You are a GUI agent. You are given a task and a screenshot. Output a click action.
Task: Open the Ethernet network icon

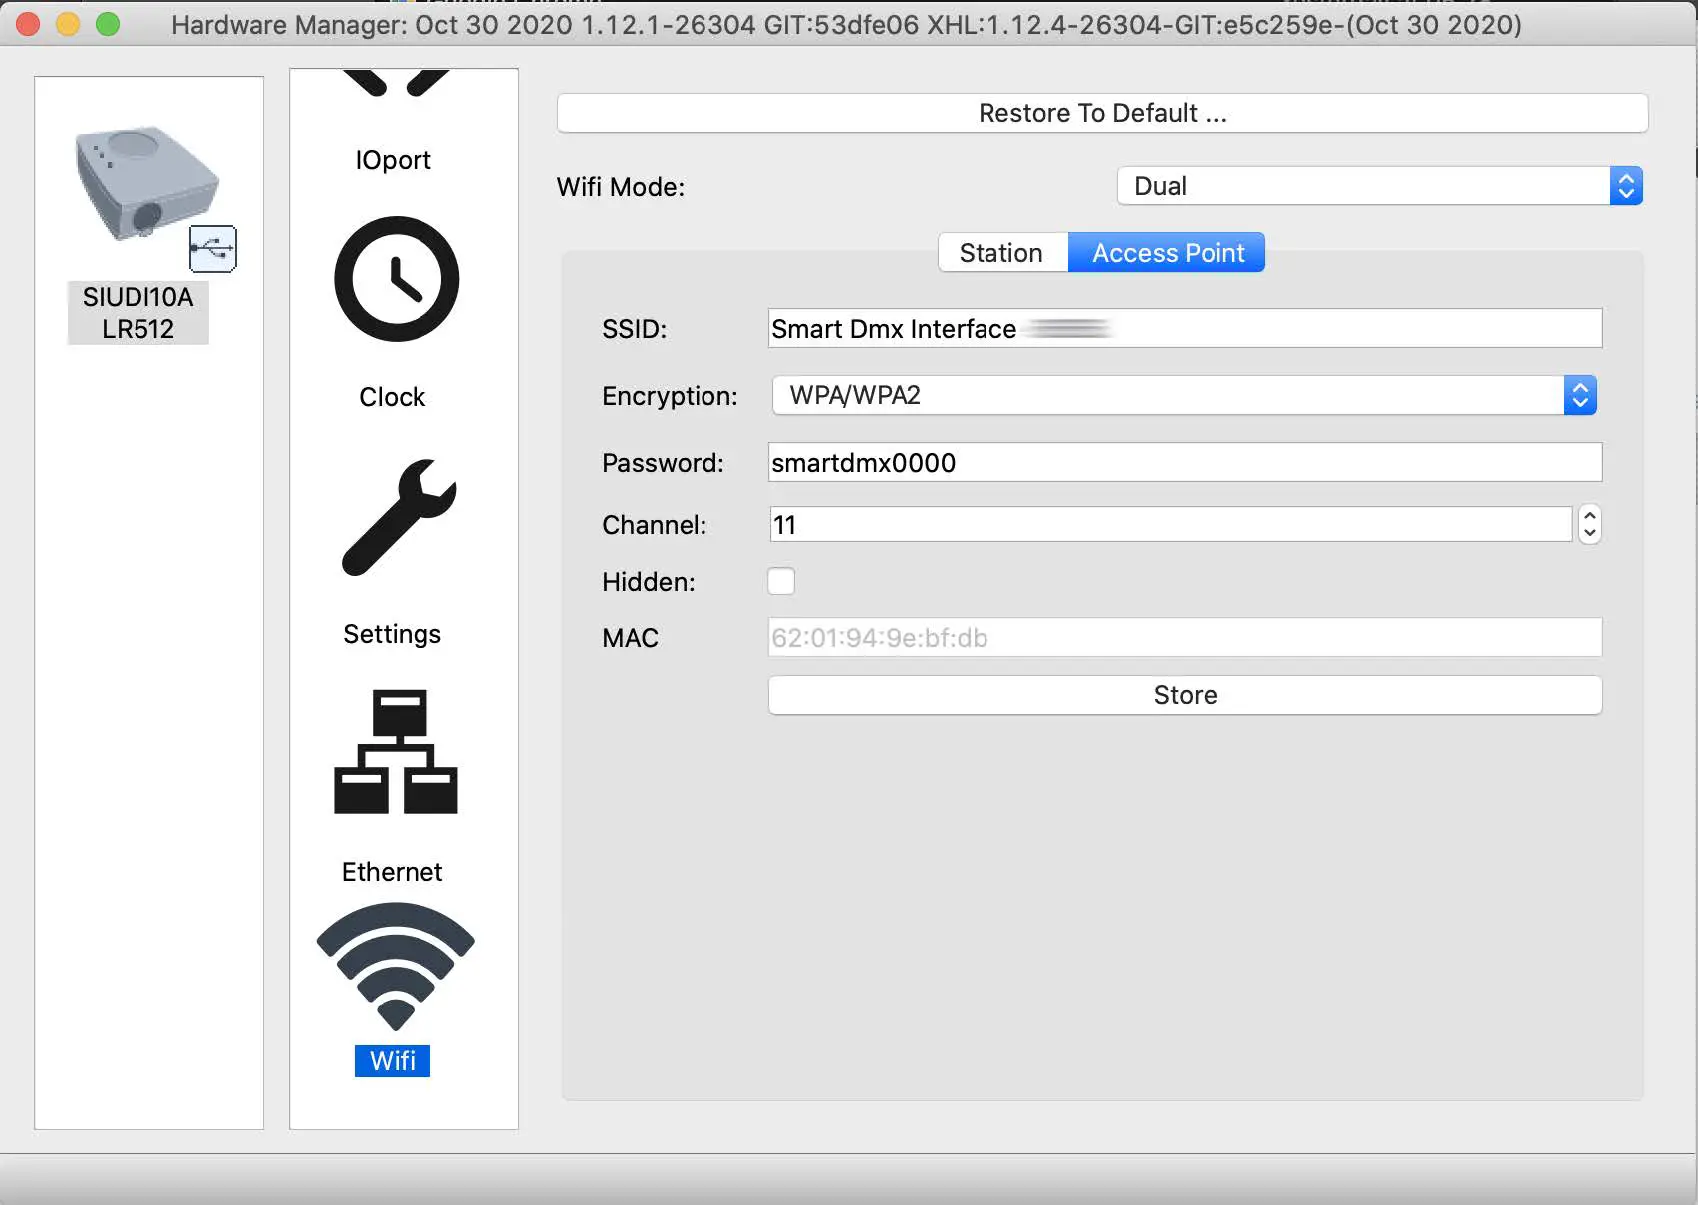pyautogui.click(x=394, y=751)
